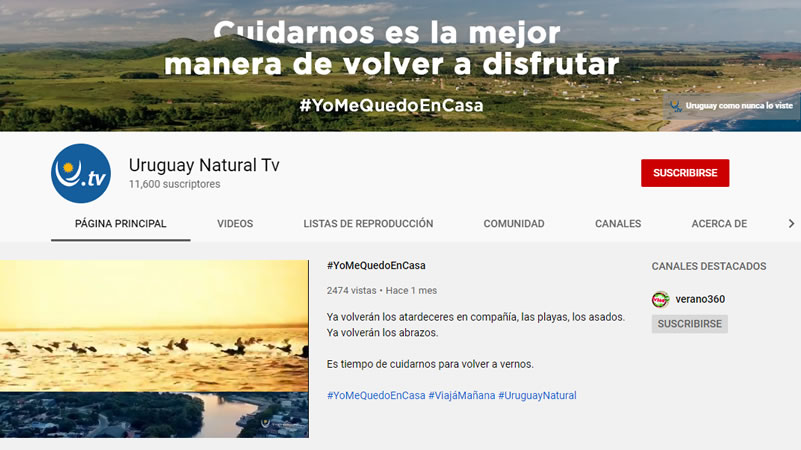This screenshot has width=801, height=450.
Task: Open the CANALES tab
Action: 618,224
